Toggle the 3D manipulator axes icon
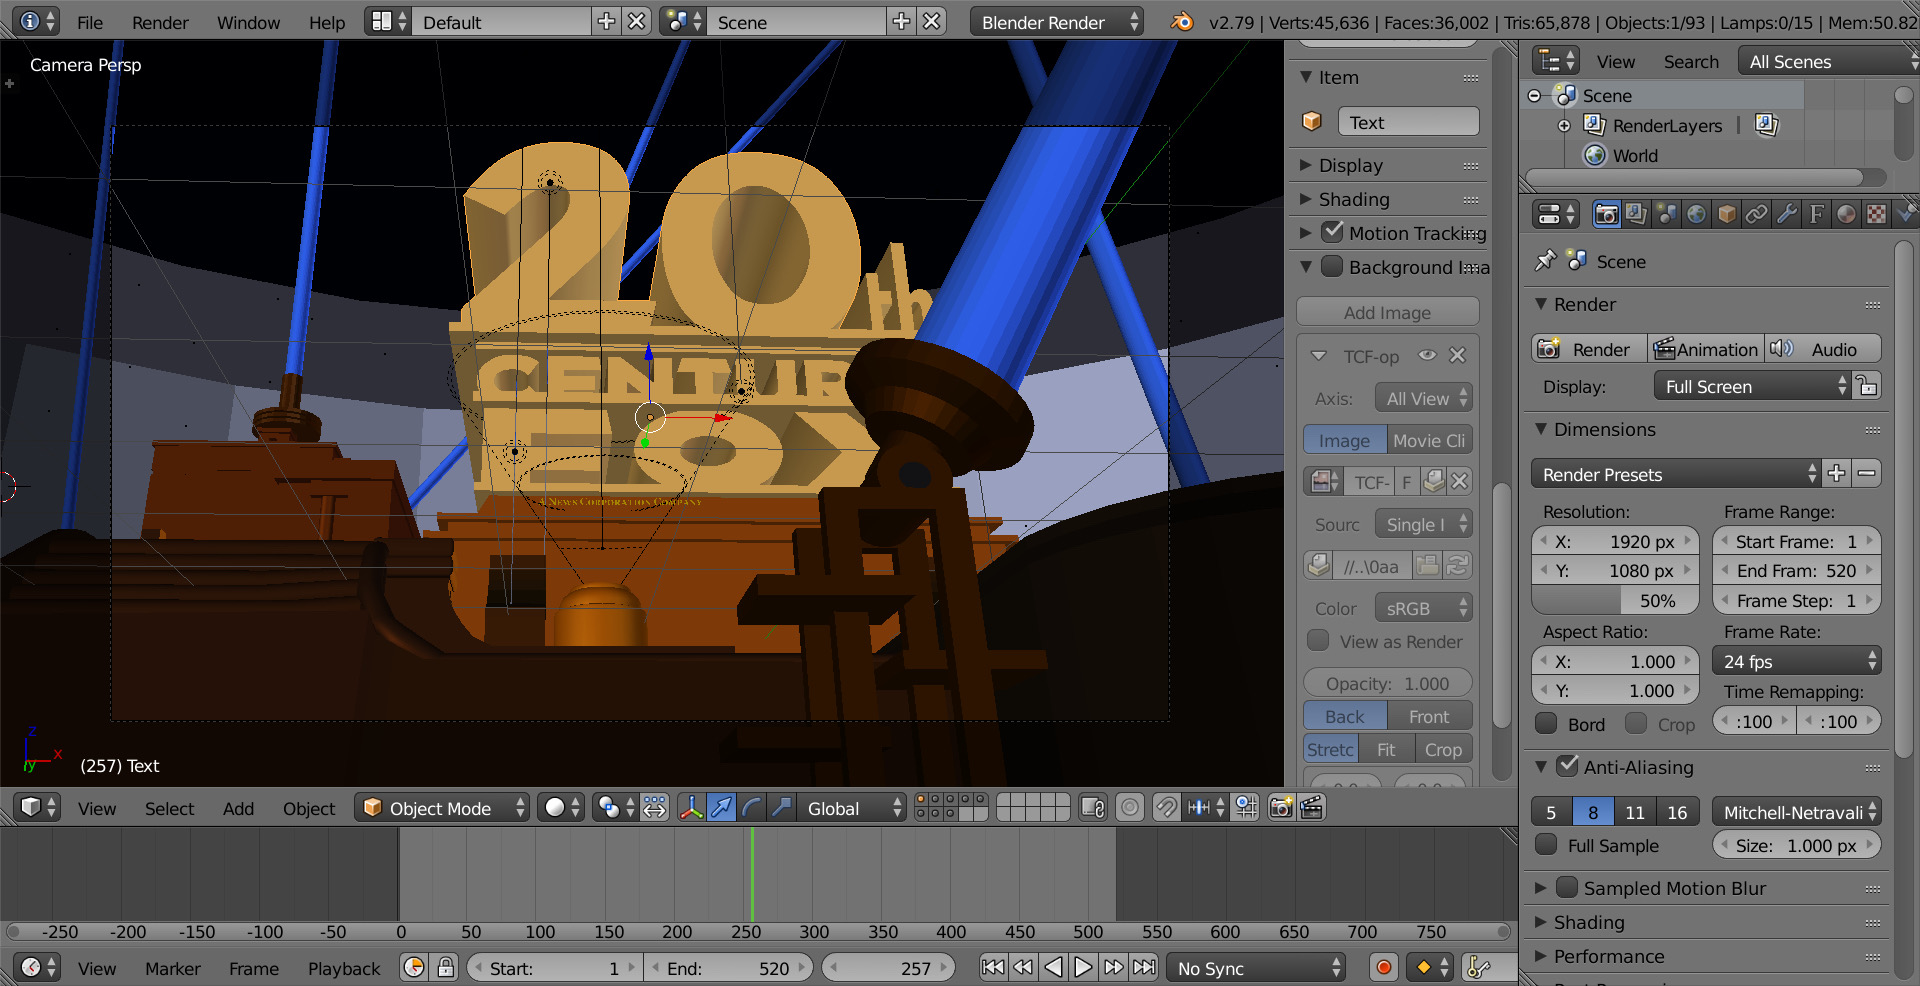 point(691,807)
